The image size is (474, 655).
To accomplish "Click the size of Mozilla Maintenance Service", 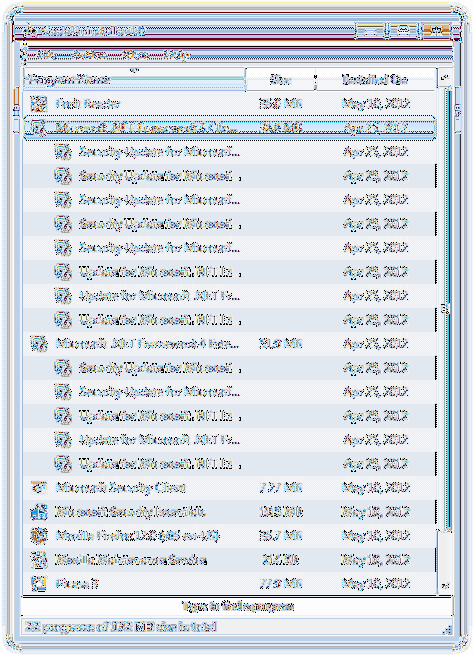I will point(280,560).
